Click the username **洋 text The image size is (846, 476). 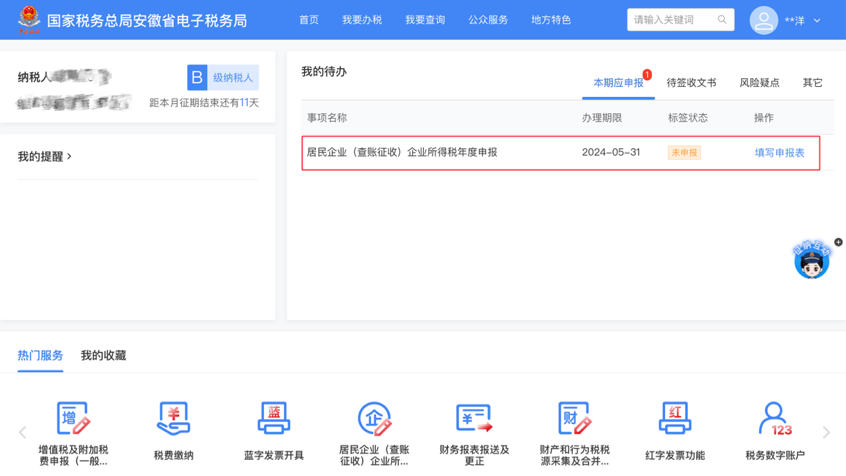click(794, 21)
